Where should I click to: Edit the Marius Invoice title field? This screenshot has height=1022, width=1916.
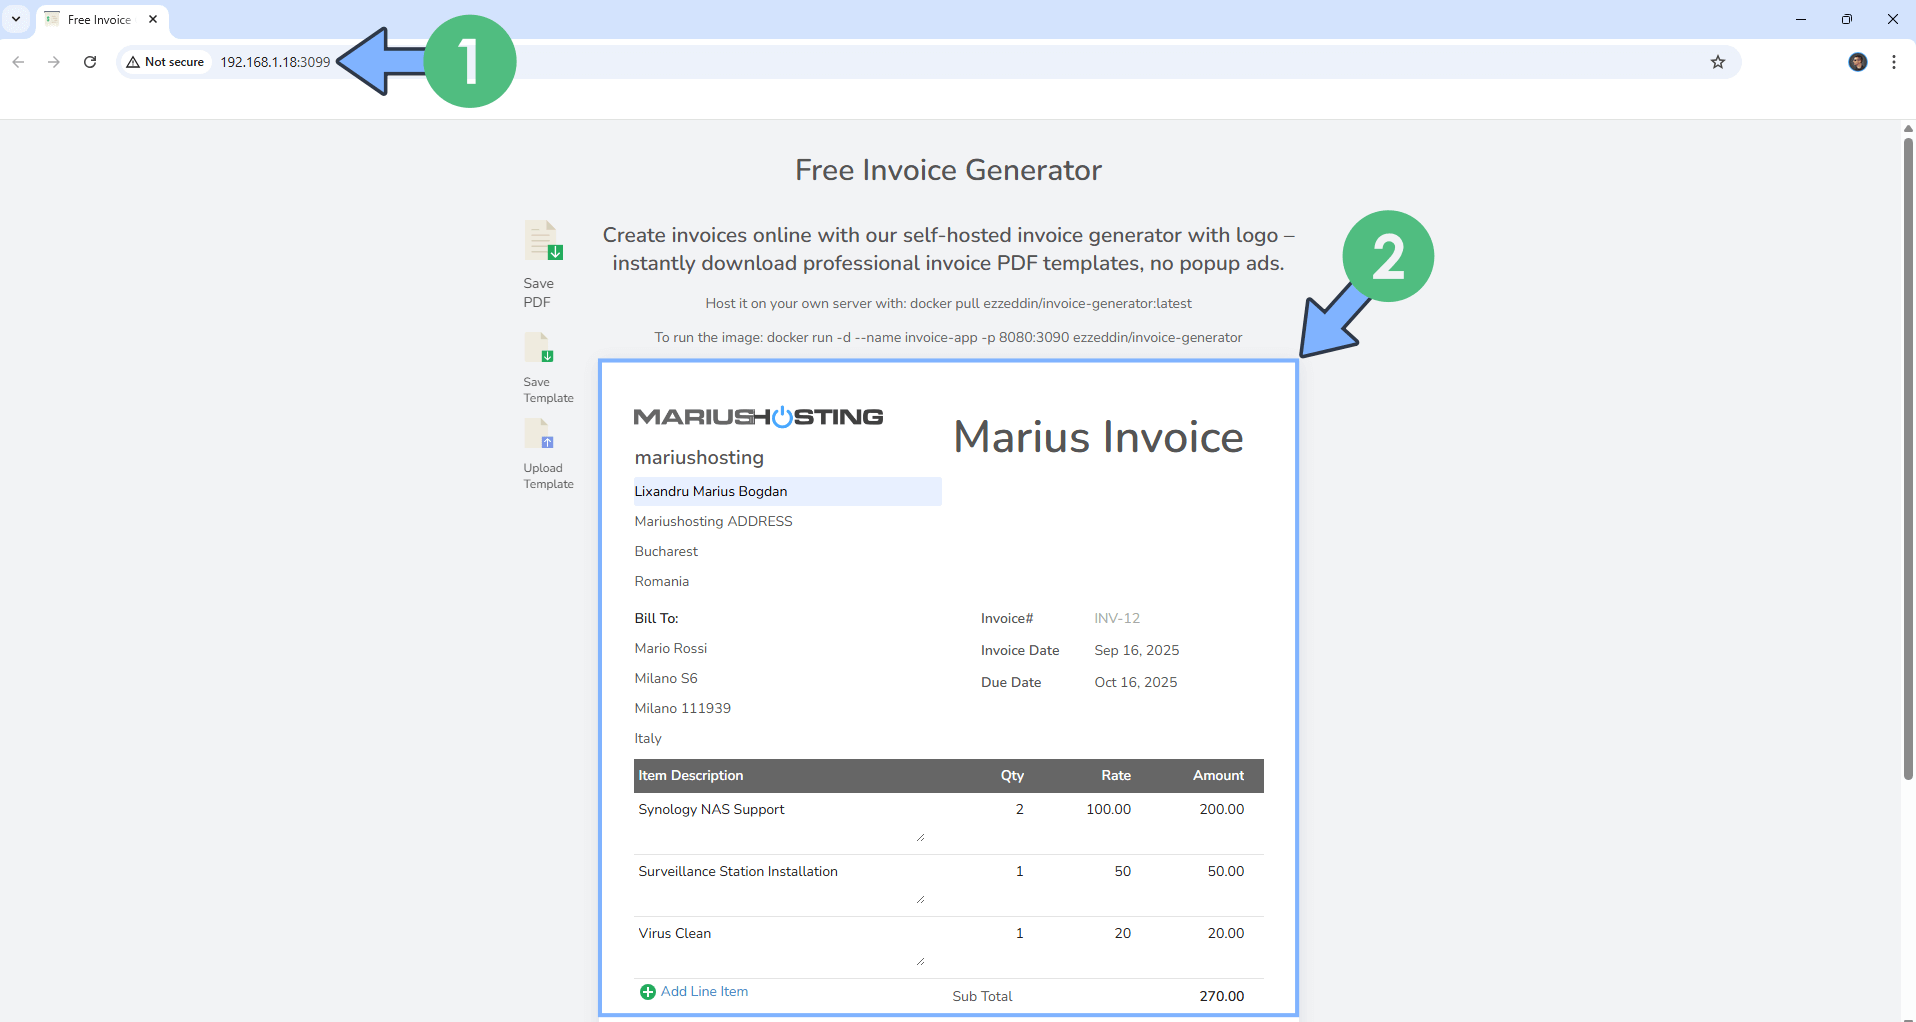click(1099, 437)
